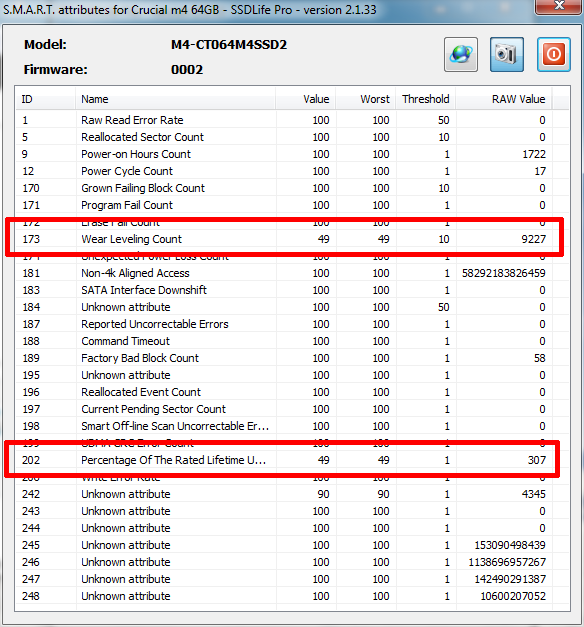The image size is (584, 627).
Task: Click the globe web link icon
Action: tap(461, 55)
